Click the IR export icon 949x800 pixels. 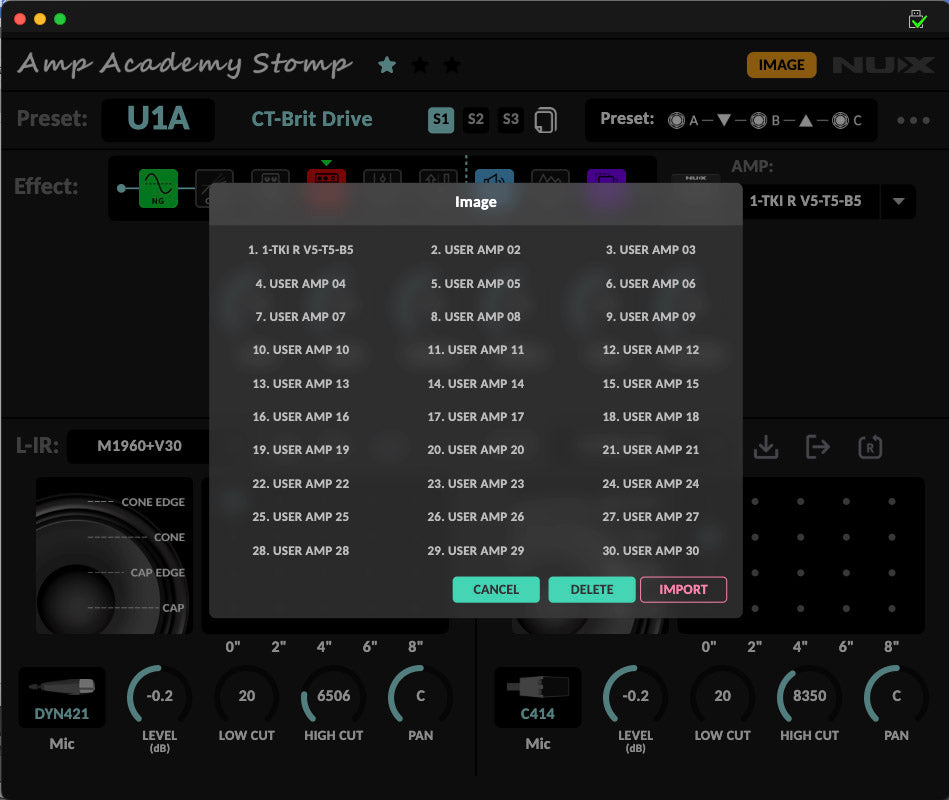(817, 447)
